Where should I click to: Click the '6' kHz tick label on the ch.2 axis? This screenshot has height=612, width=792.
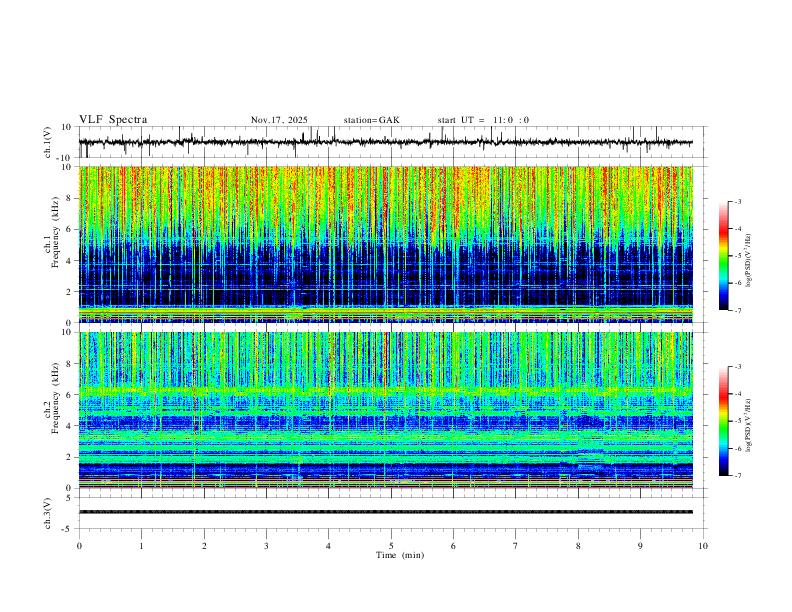69,395
